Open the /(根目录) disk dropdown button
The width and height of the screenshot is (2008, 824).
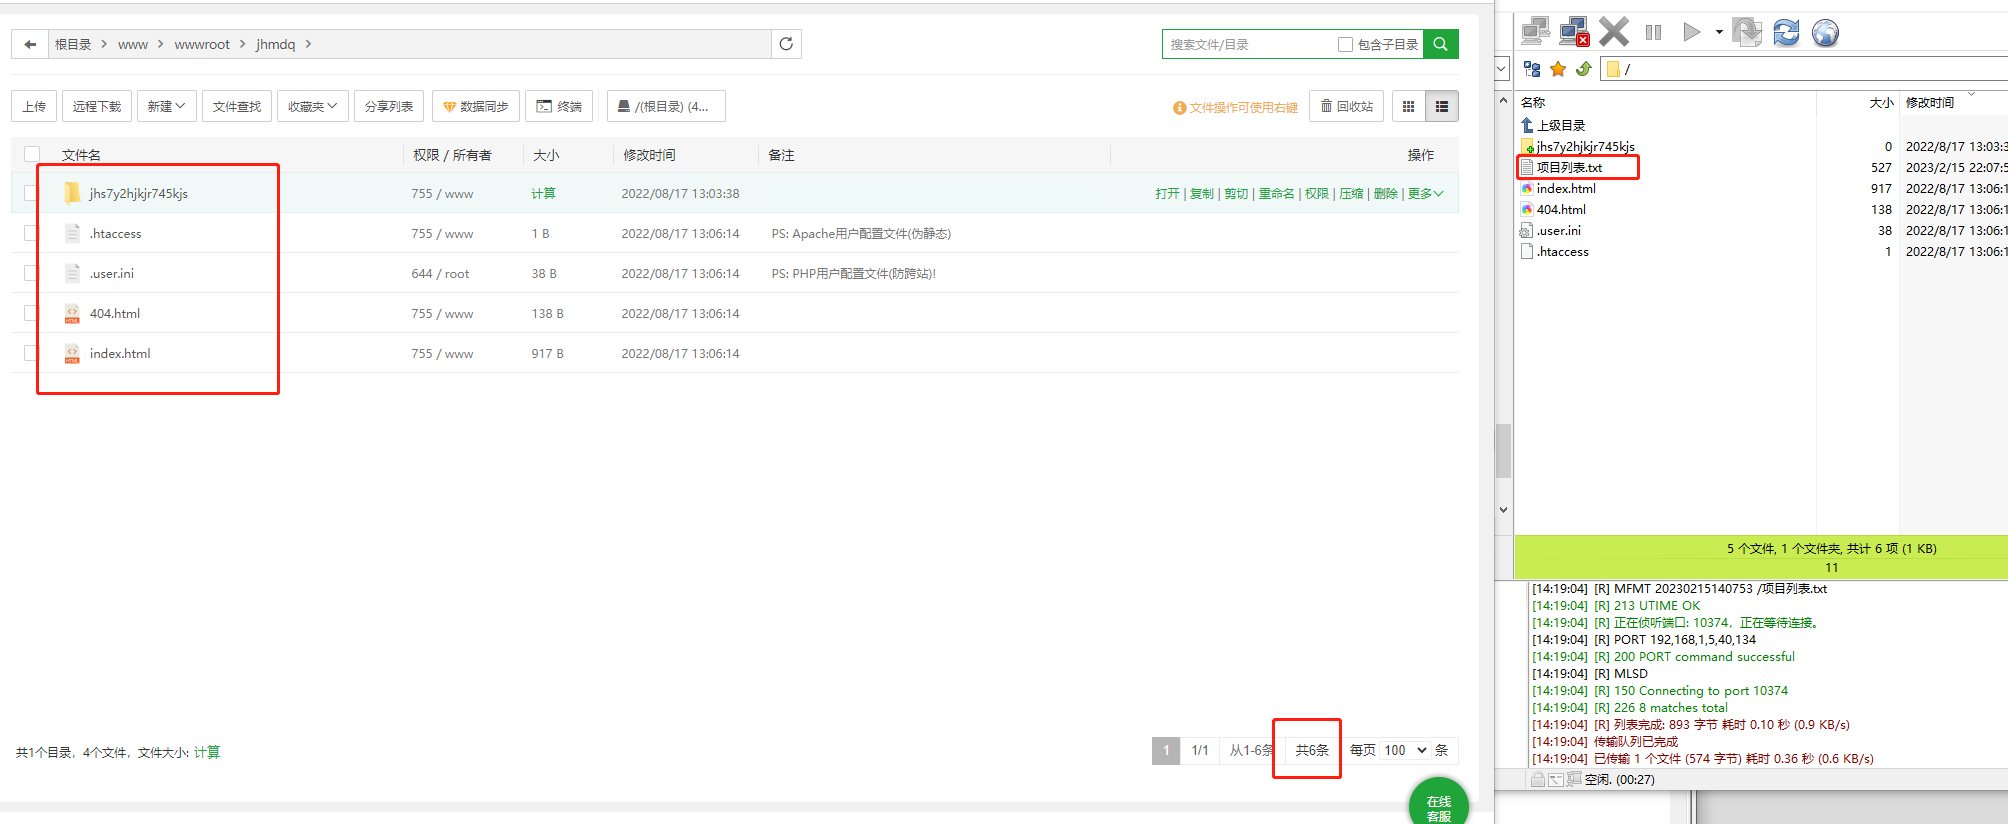[x=666, y=106]
